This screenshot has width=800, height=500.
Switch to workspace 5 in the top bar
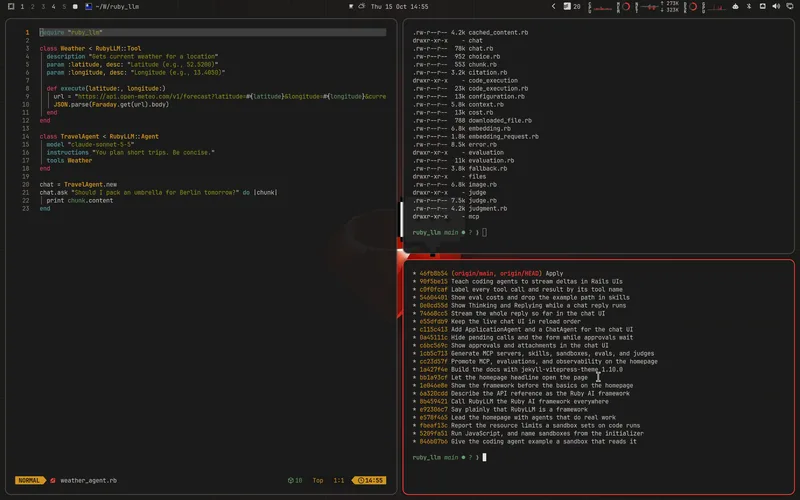pos(64,7)
